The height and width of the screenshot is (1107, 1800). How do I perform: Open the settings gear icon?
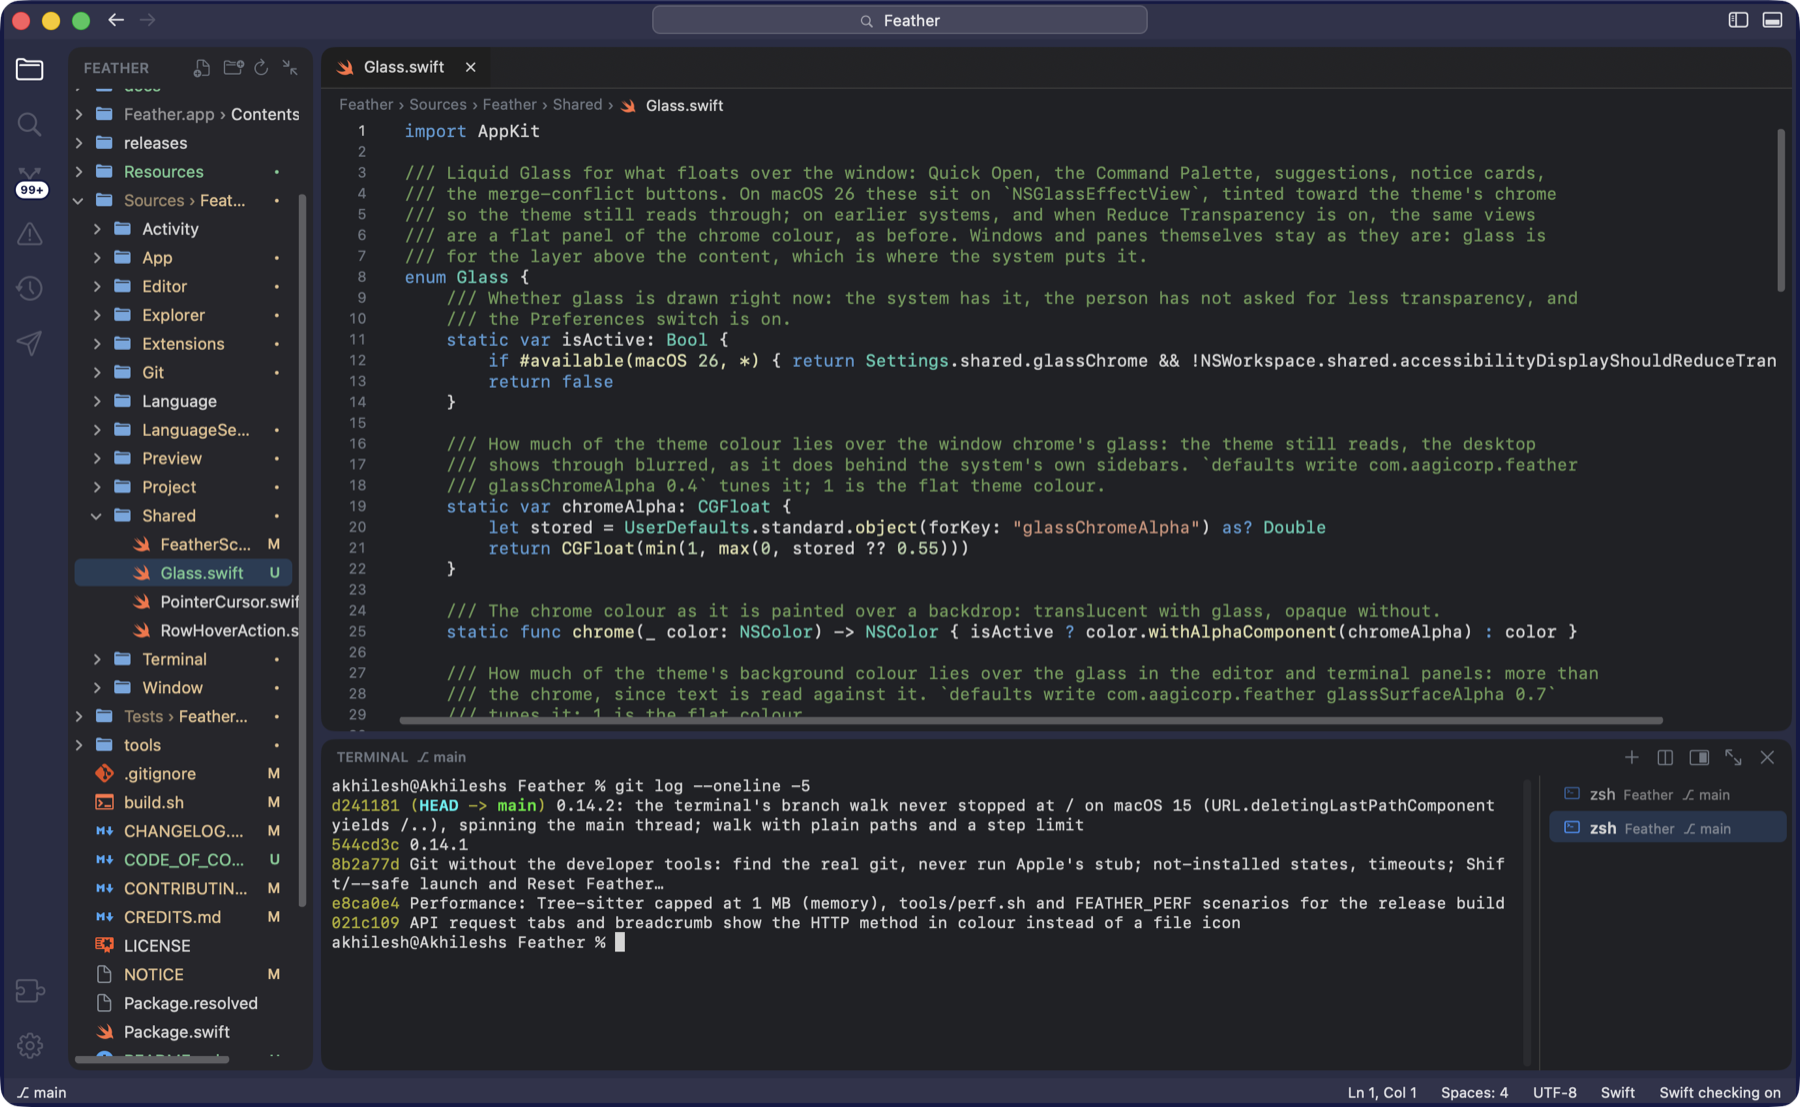[x=30, y=1045]
